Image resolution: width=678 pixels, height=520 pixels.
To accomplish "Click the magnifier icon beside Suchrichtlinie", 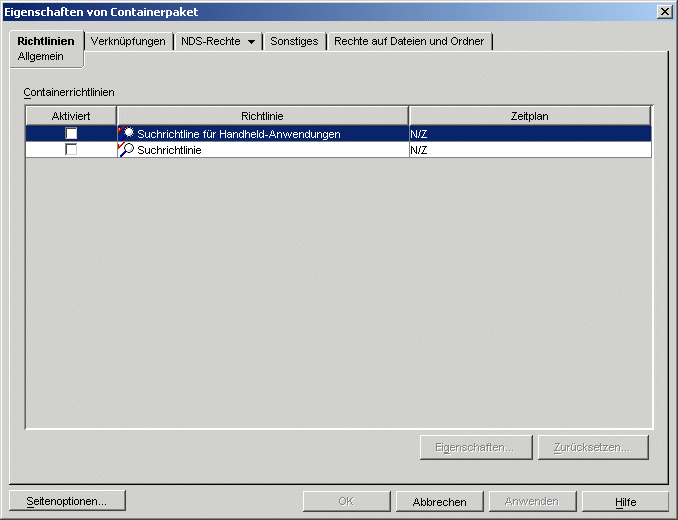I will tap(126, 150).
